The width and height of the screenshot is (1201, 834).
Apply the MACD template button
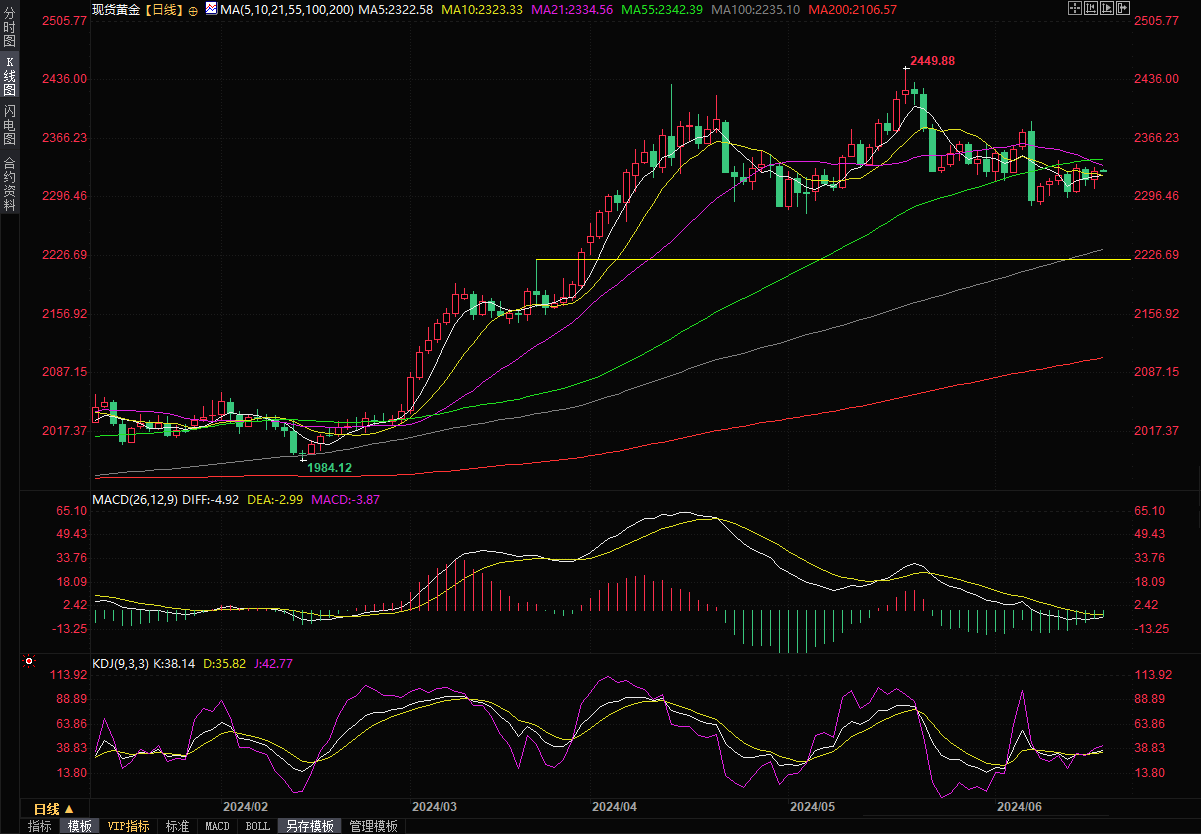[217, 826]
